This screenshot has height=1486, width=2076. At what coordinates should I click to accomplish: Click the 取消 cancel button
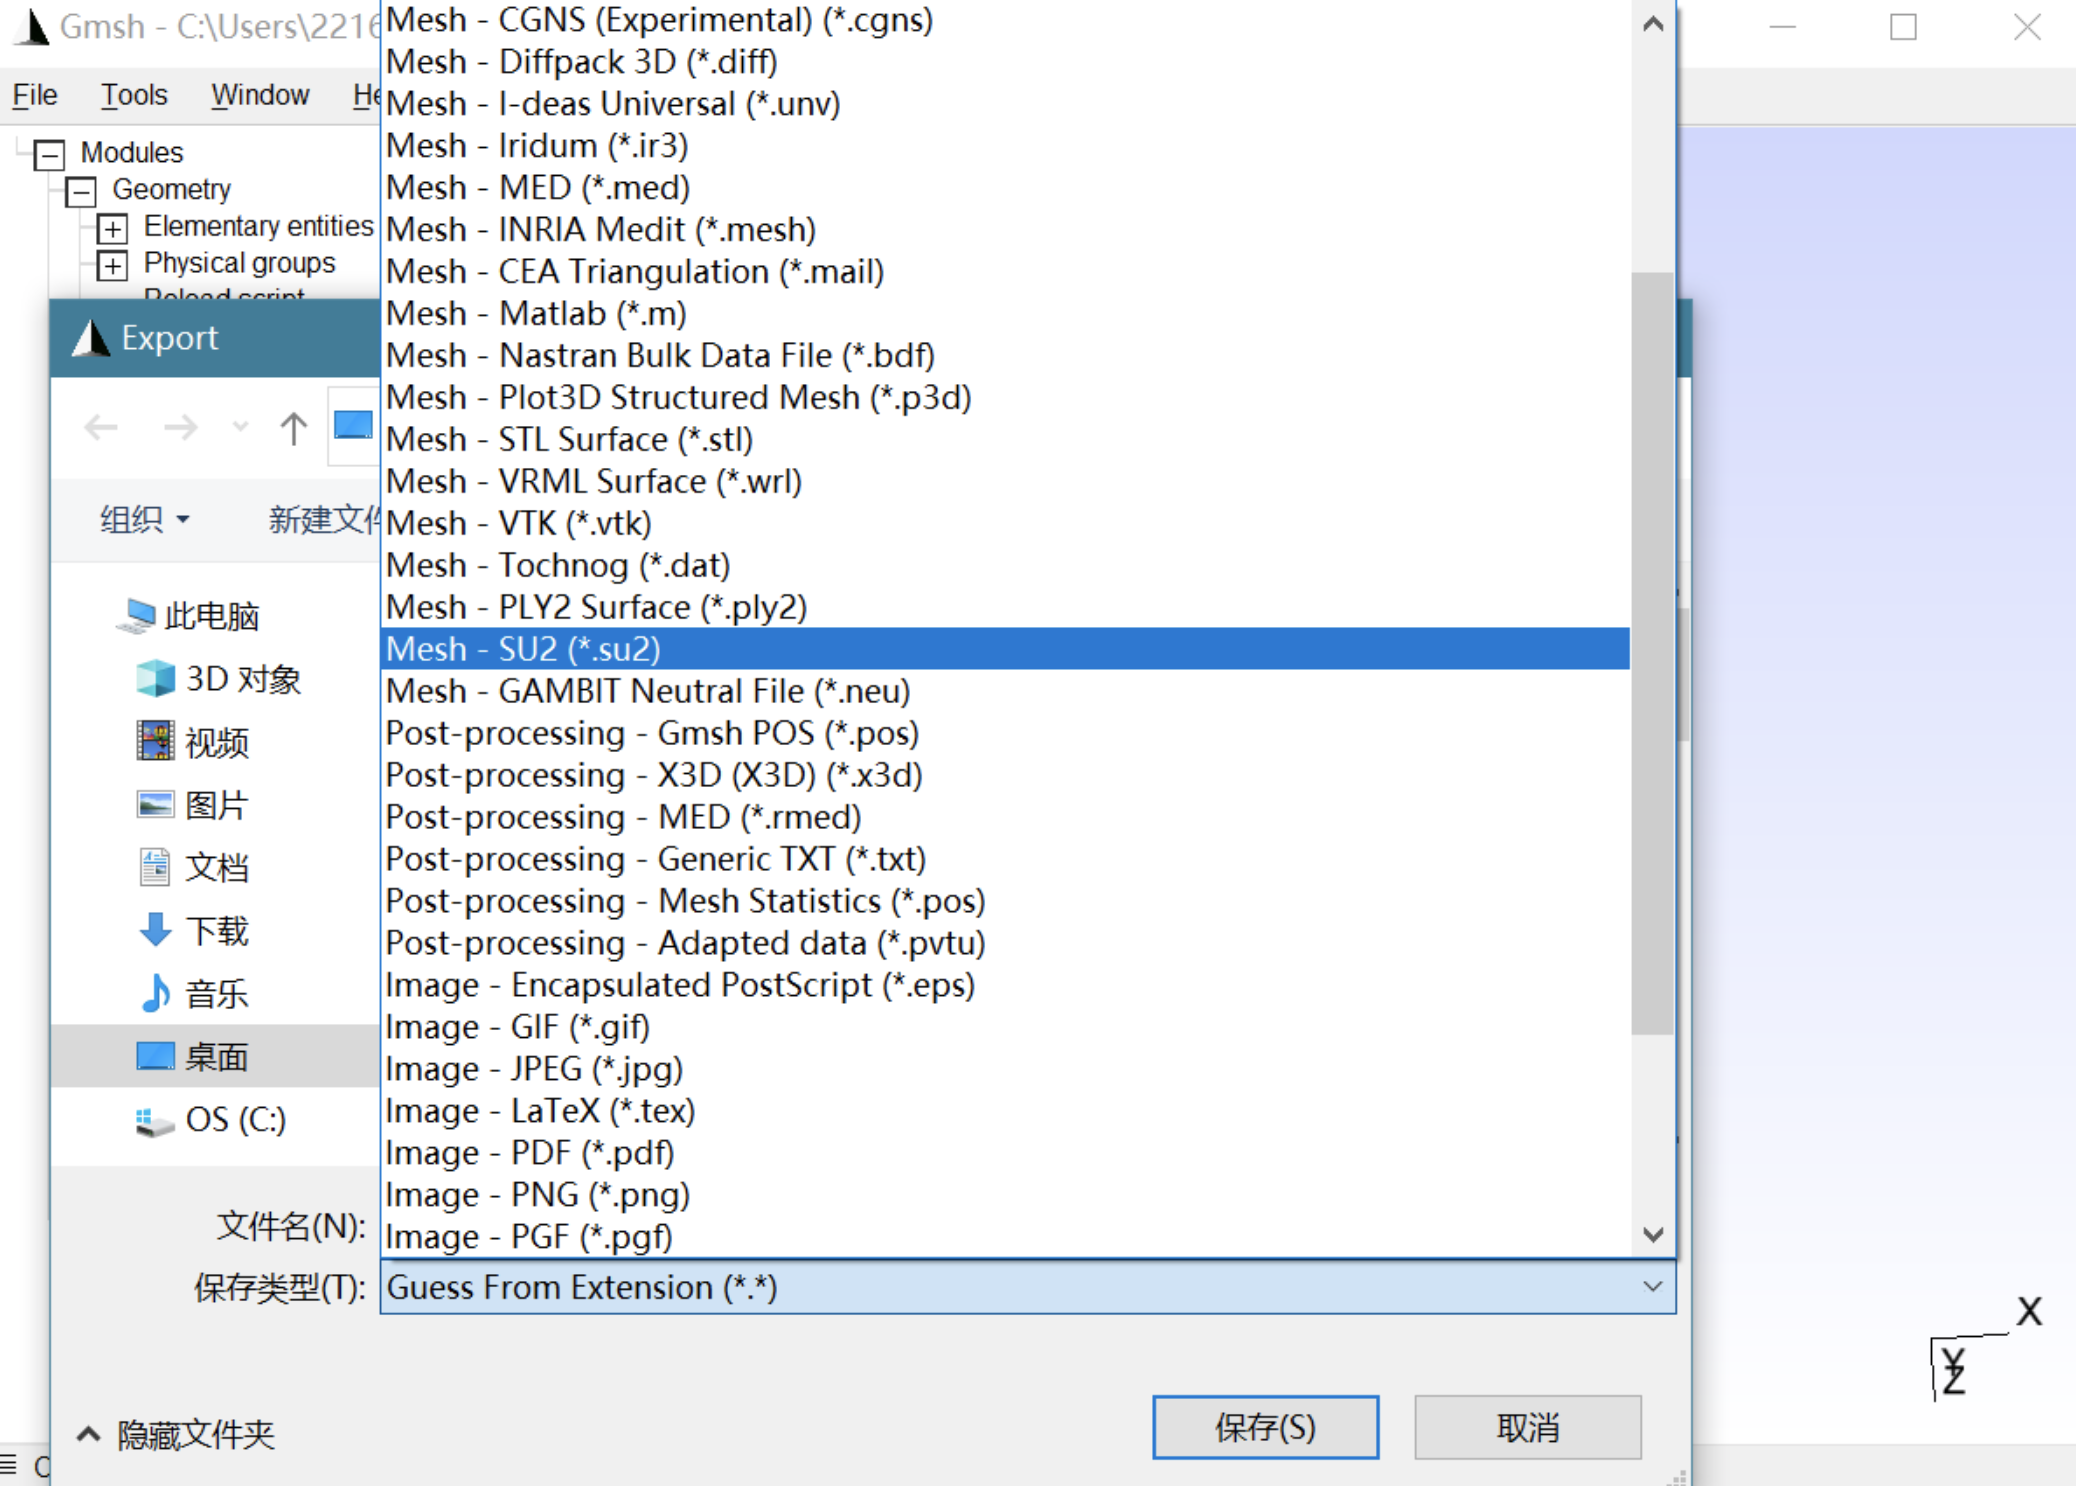tap(1527, 1427)
